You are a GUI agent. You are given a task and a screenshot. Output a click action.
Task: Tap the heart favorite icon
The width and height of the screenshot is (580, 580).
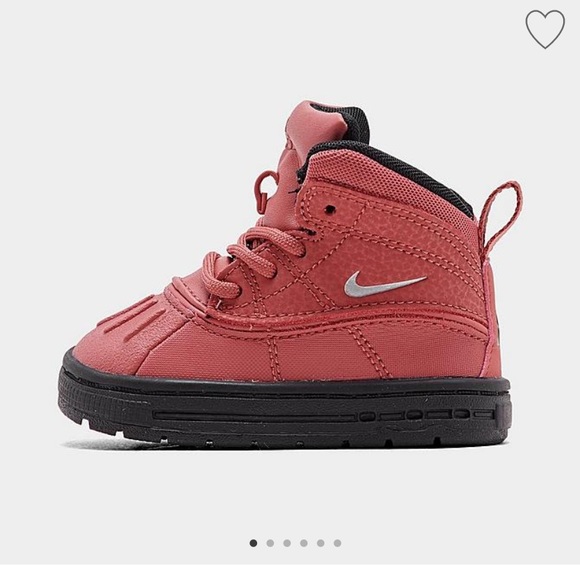pyautogui.click(x=545, y=29)
